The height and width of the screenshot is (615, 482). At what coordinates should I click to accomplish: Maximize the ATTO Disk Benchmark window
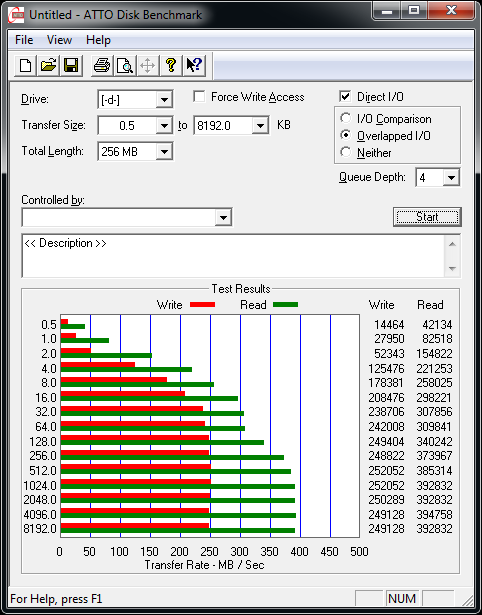[x=414, y=11]
